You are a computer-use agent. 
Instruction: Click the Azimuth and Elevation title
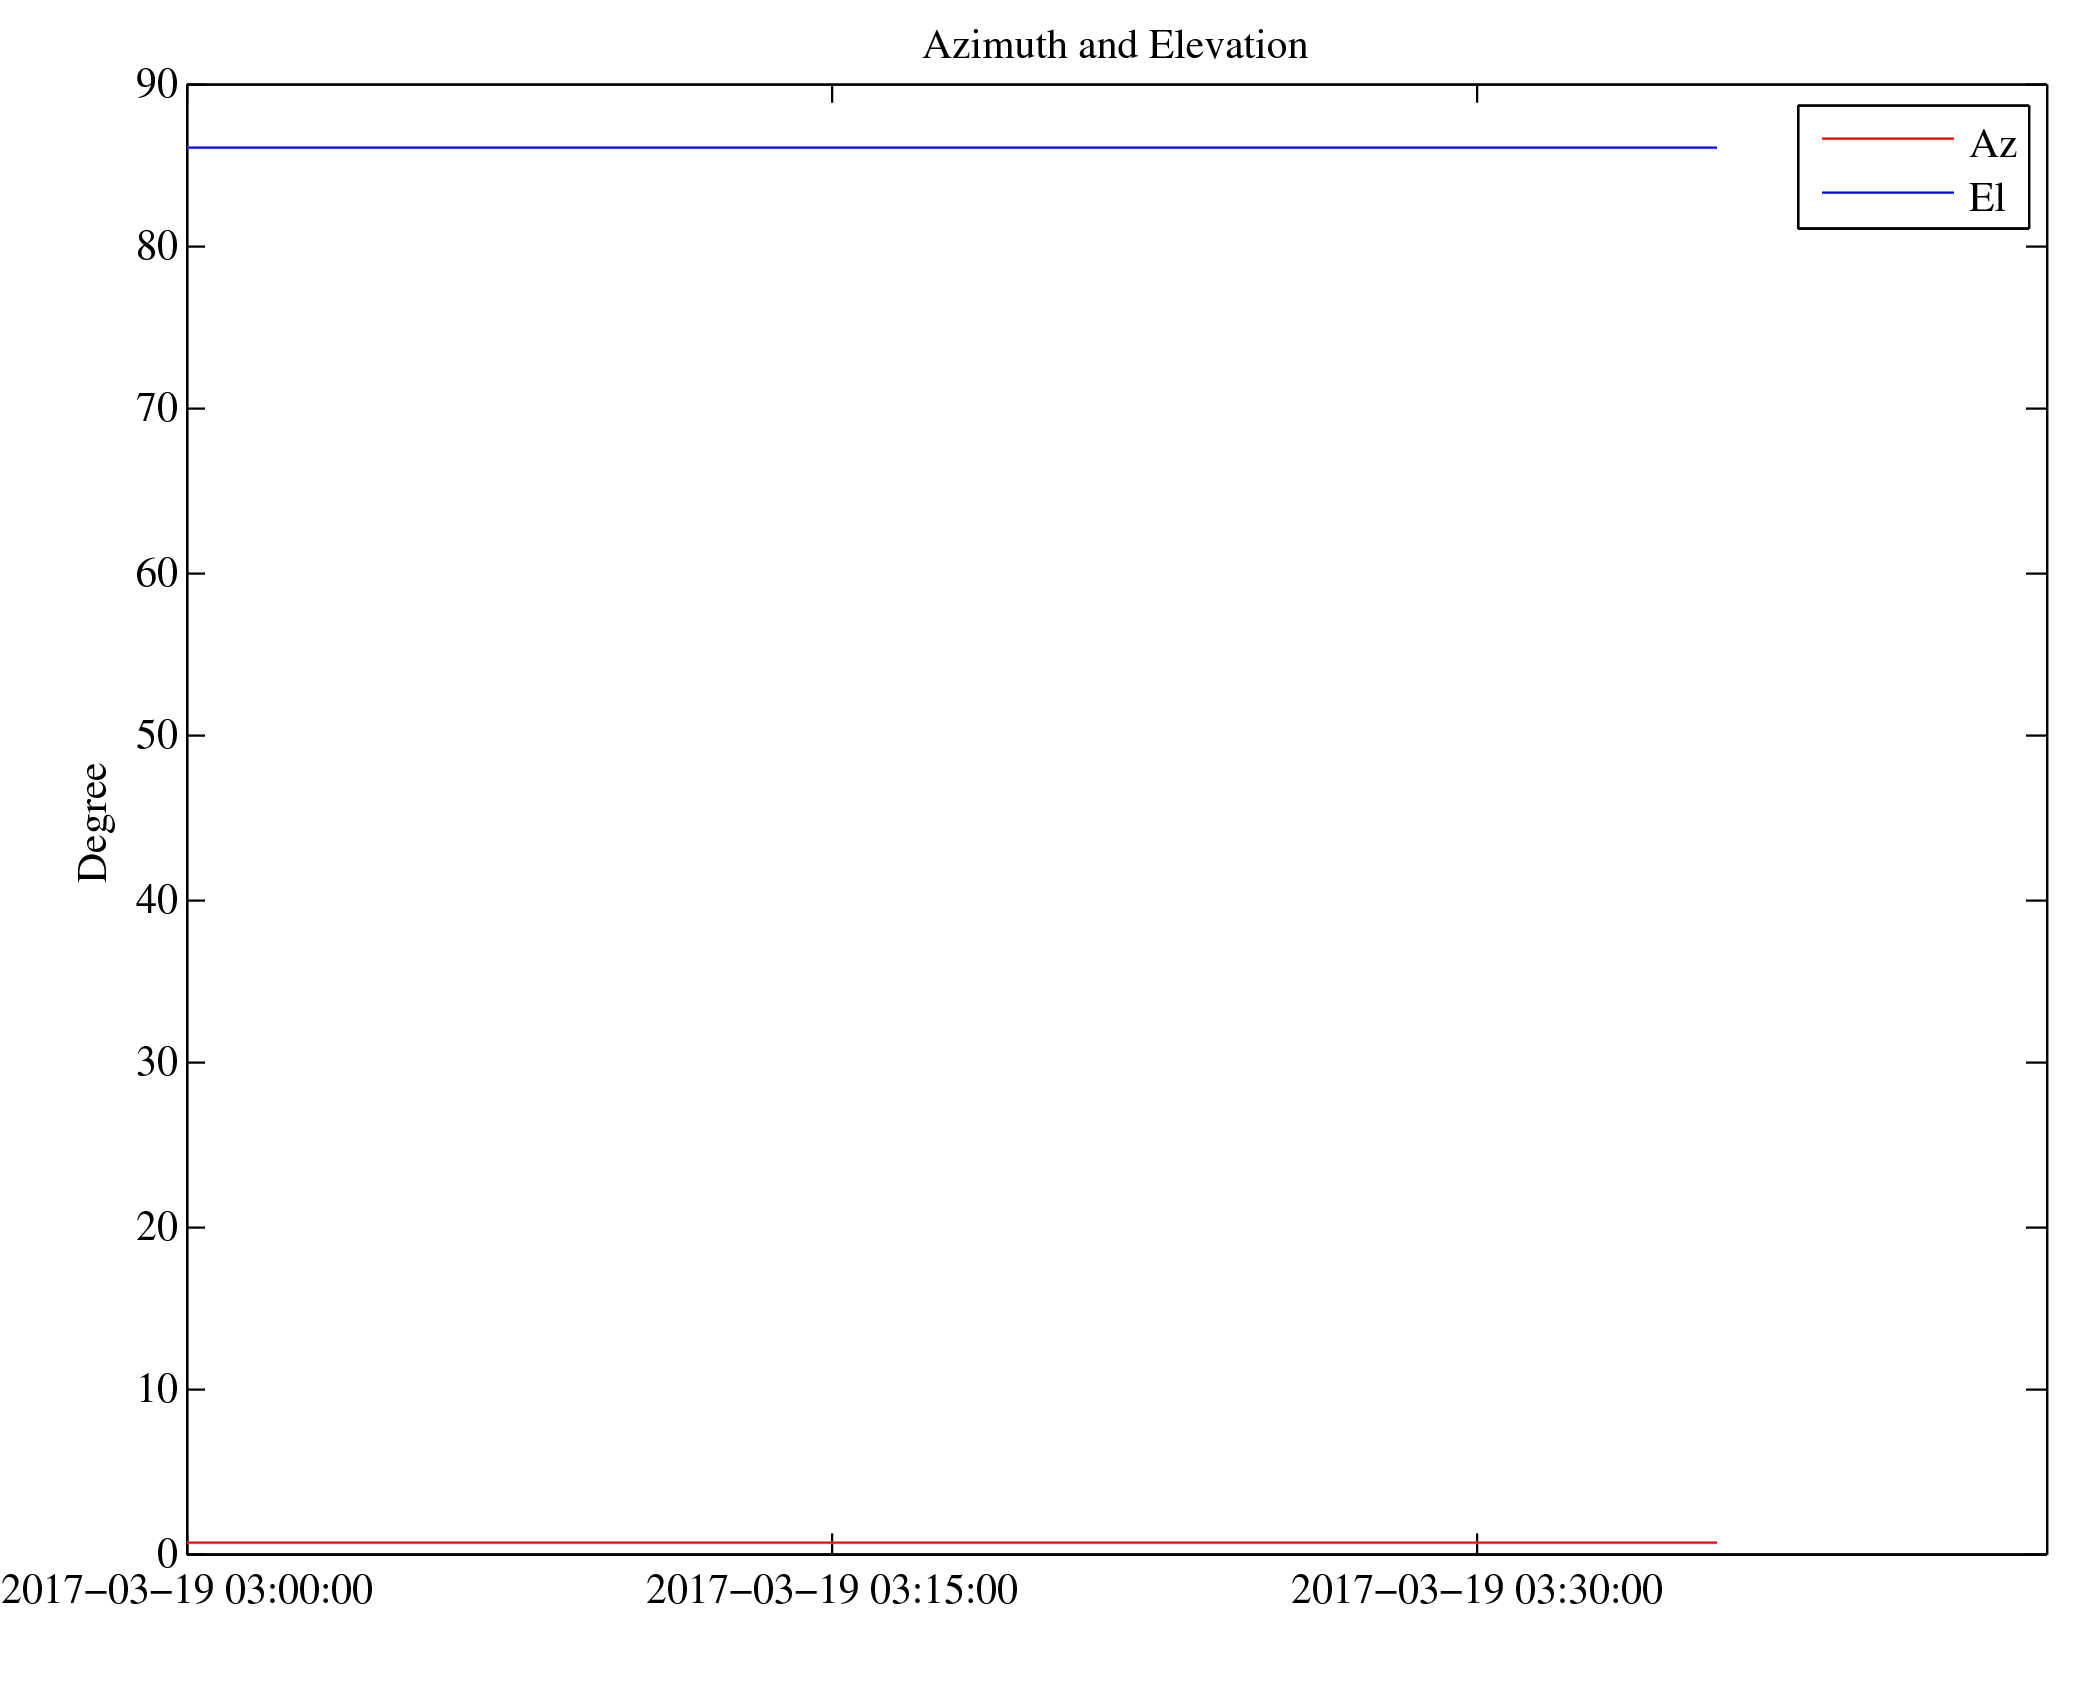(1114, 45)
